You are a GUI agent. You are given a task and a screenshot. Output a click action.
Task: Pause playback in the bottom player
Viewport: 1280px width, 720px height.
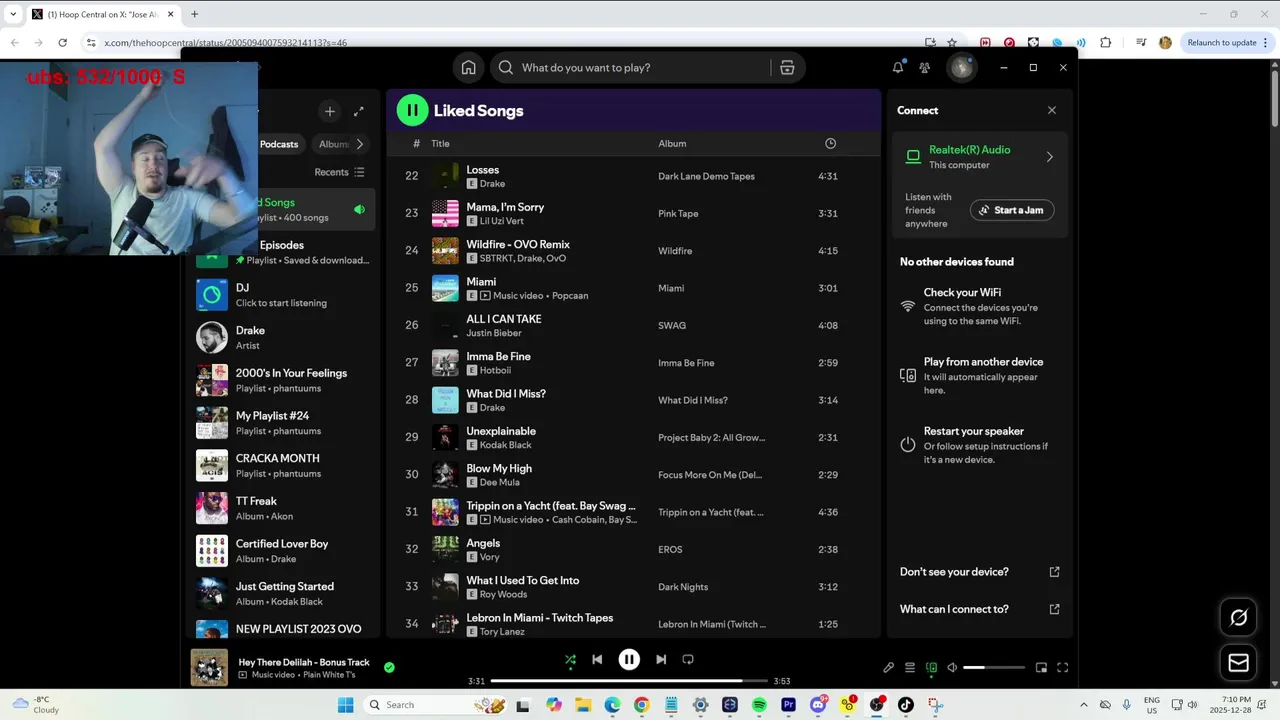pos(629,659)
